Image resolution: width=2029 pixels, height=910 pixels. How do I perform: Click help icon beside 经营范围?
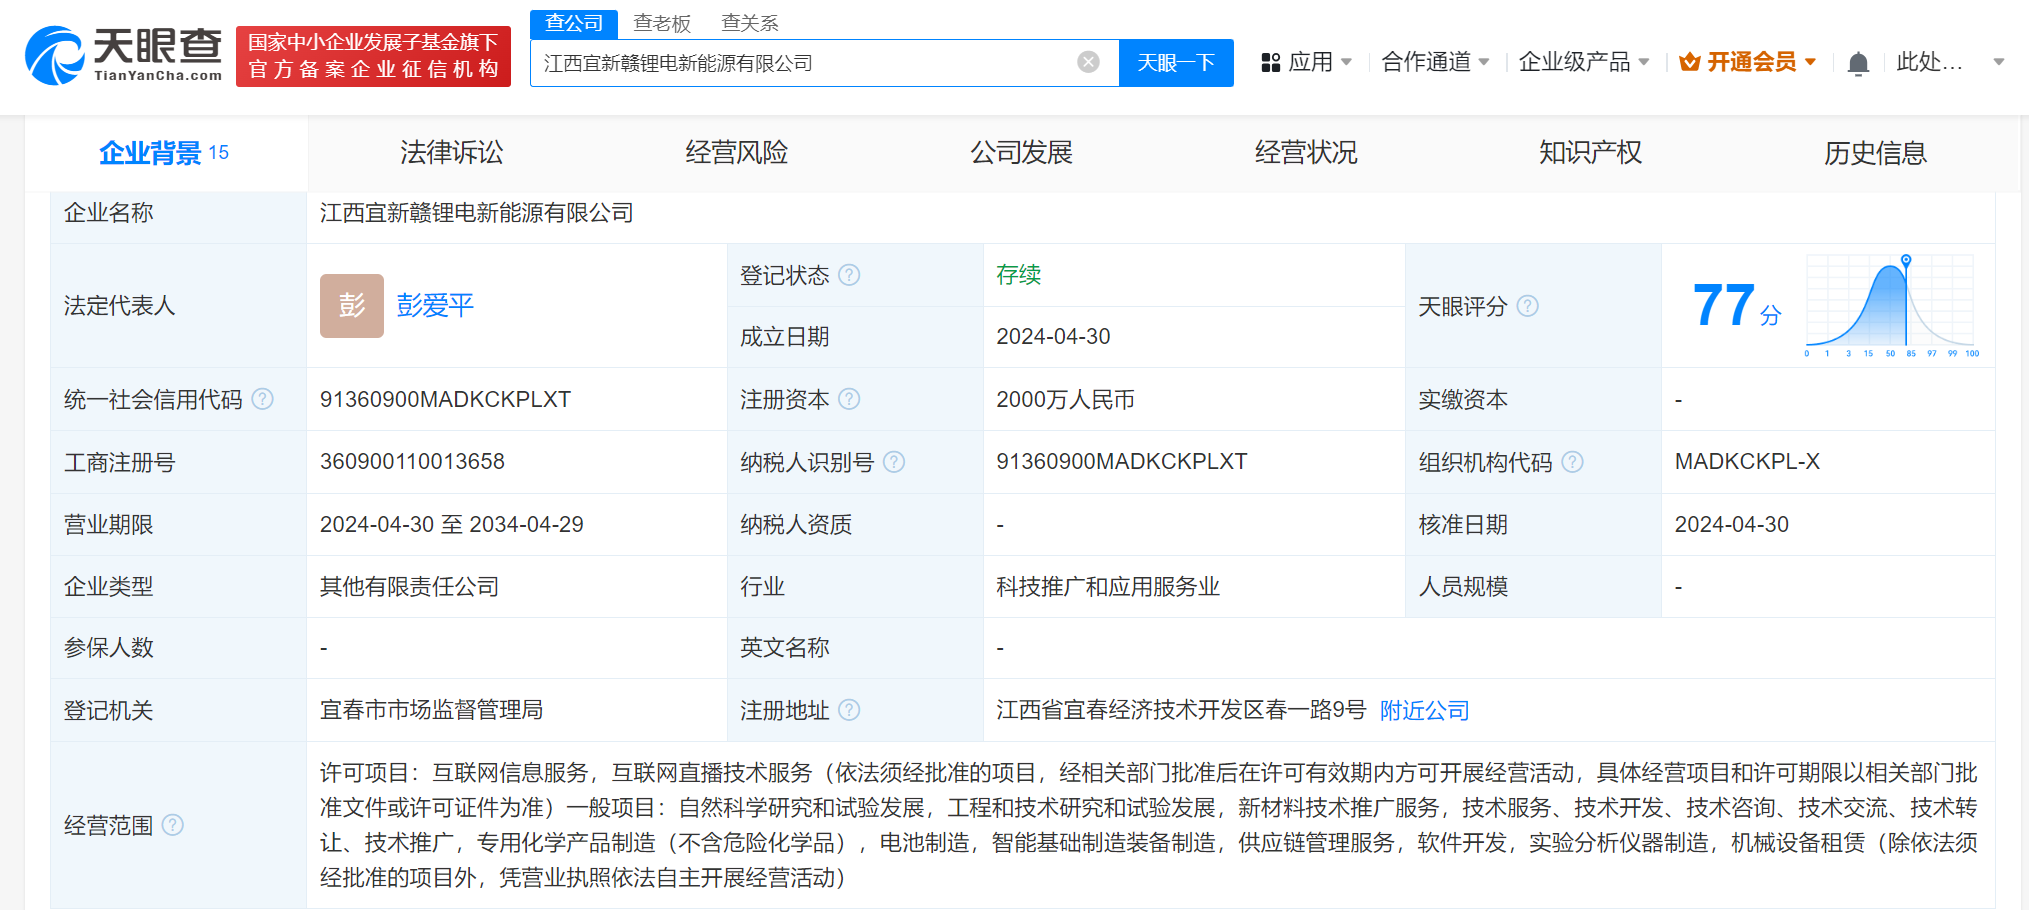(173, 825)
